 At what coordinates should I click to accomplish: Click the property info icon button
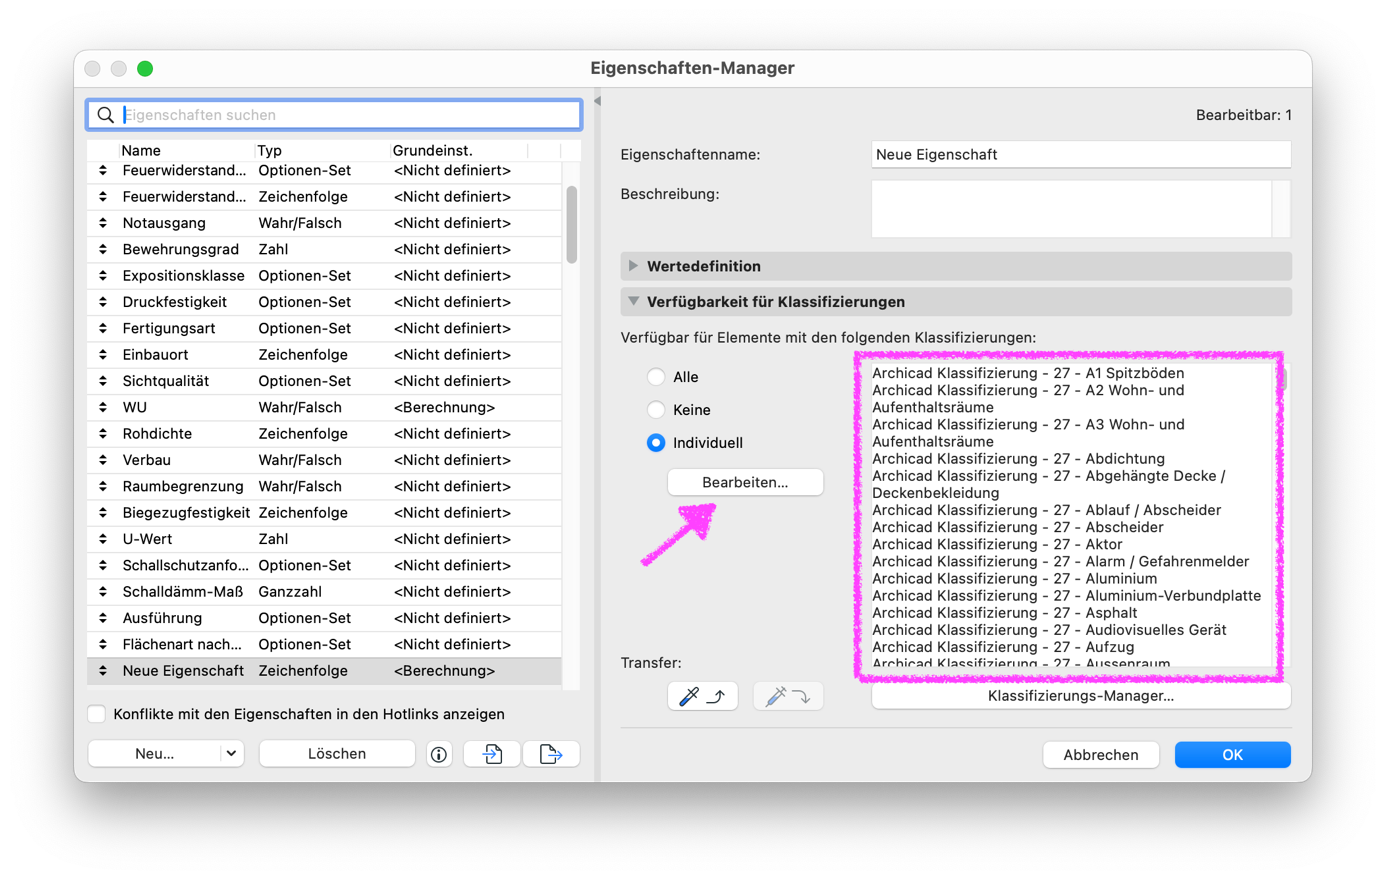[439, 755]
